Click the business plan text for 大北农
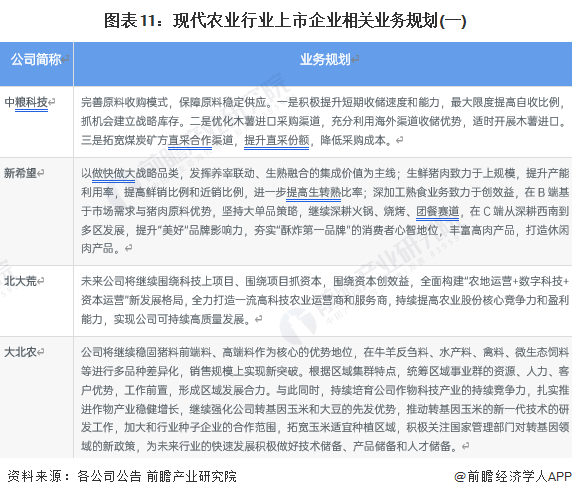 325,399
